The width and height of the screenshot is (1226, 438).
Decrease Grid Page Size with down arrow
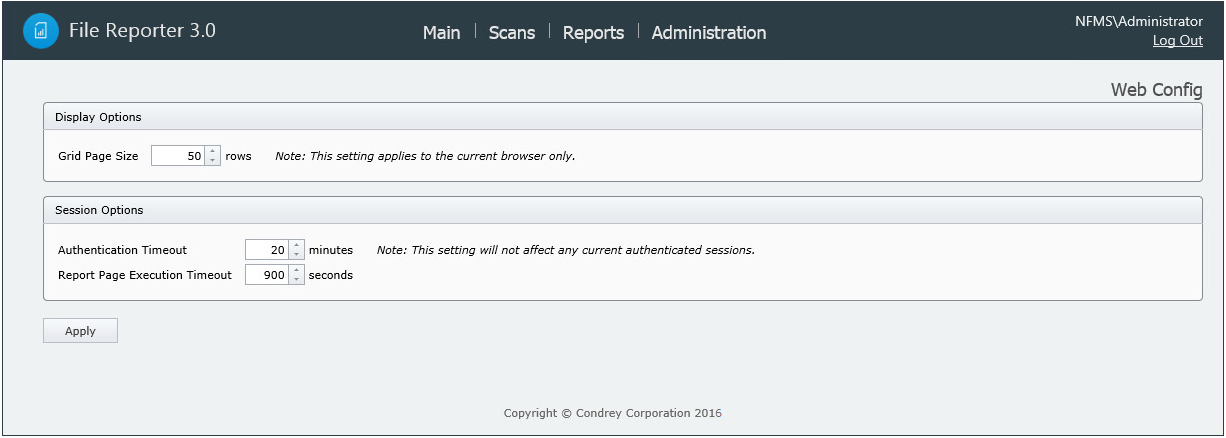pyautogui.click(x=212, y=161)
